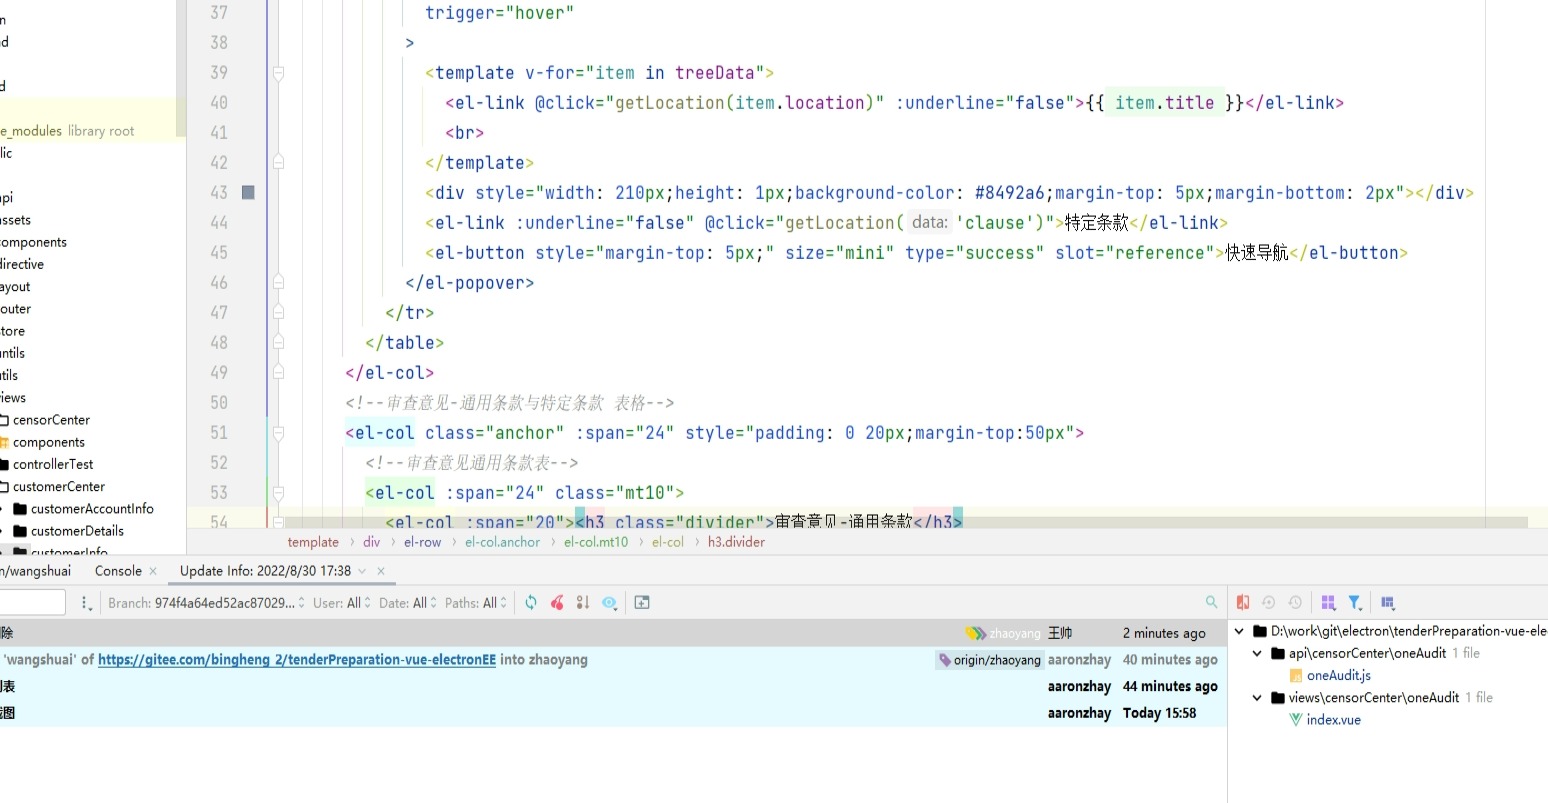Switch to the Update Info tab

(x=265, y=571)
